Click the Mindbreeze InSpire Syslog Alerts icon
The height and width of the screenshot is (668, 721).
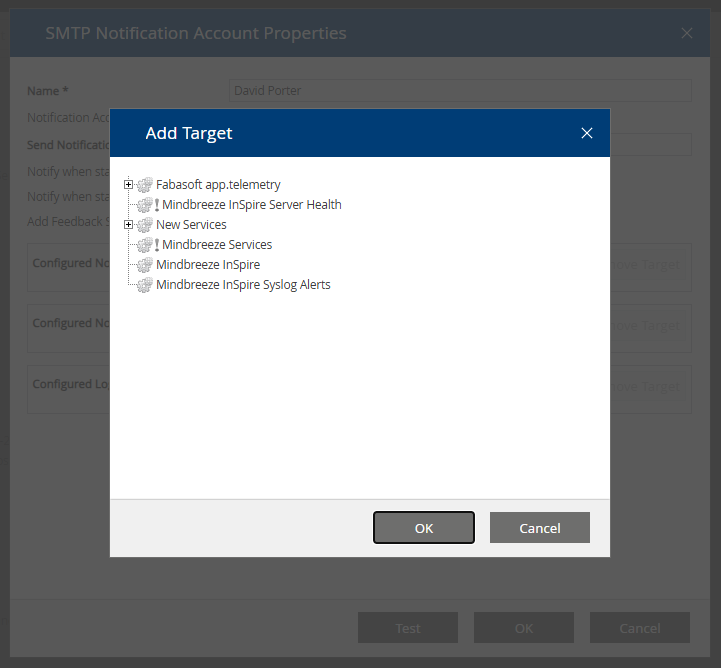point(145,285)
